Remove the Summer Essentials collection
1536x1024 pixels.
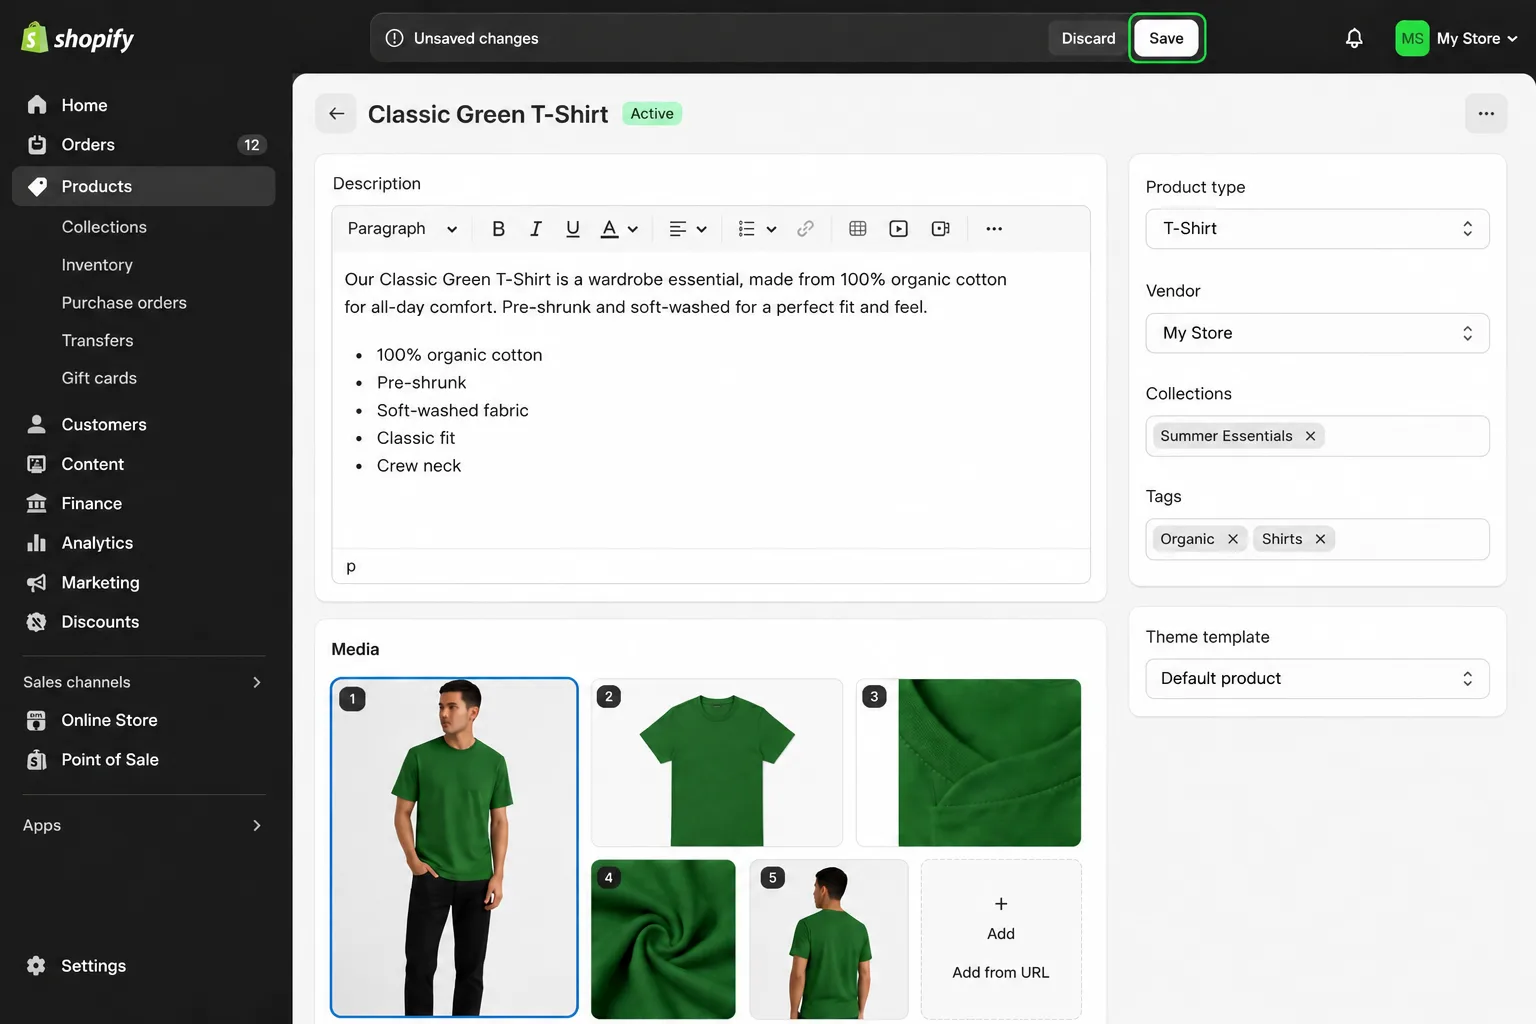1310,436
